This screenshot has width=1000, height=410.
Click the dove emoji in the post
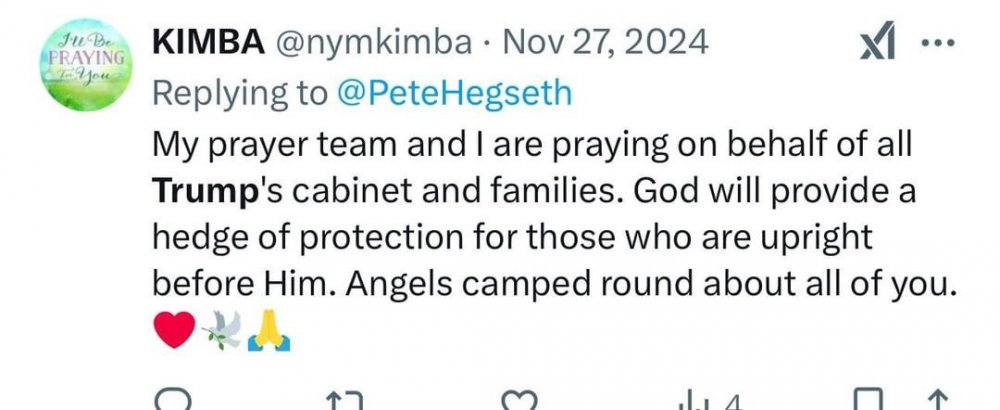click(220, 331)
